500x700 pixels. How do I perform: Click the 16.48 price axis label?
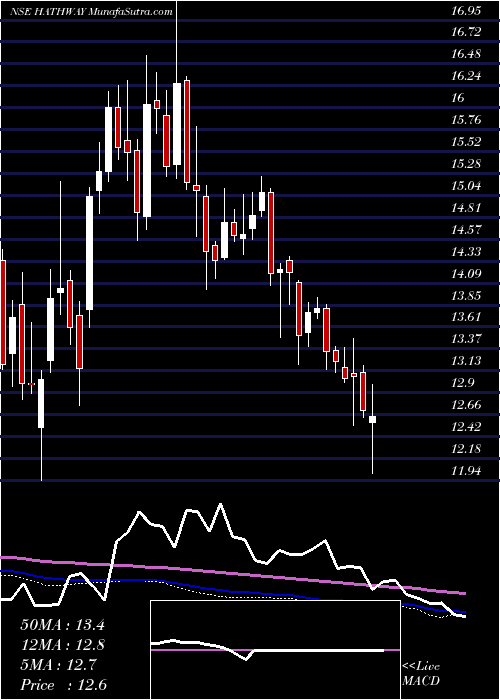pos(467,54)
